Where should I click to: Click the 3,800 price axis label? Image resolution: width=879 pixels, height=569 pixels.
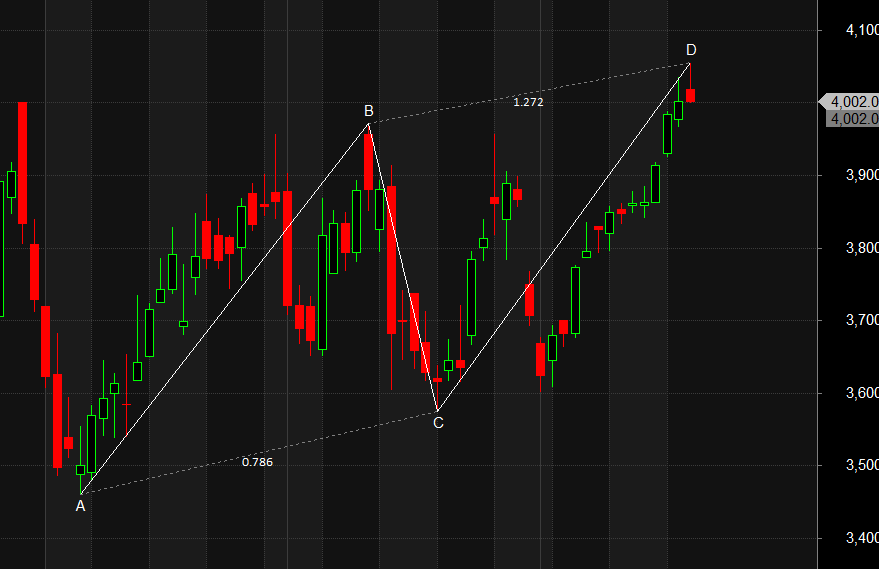(x=861, y=248)
